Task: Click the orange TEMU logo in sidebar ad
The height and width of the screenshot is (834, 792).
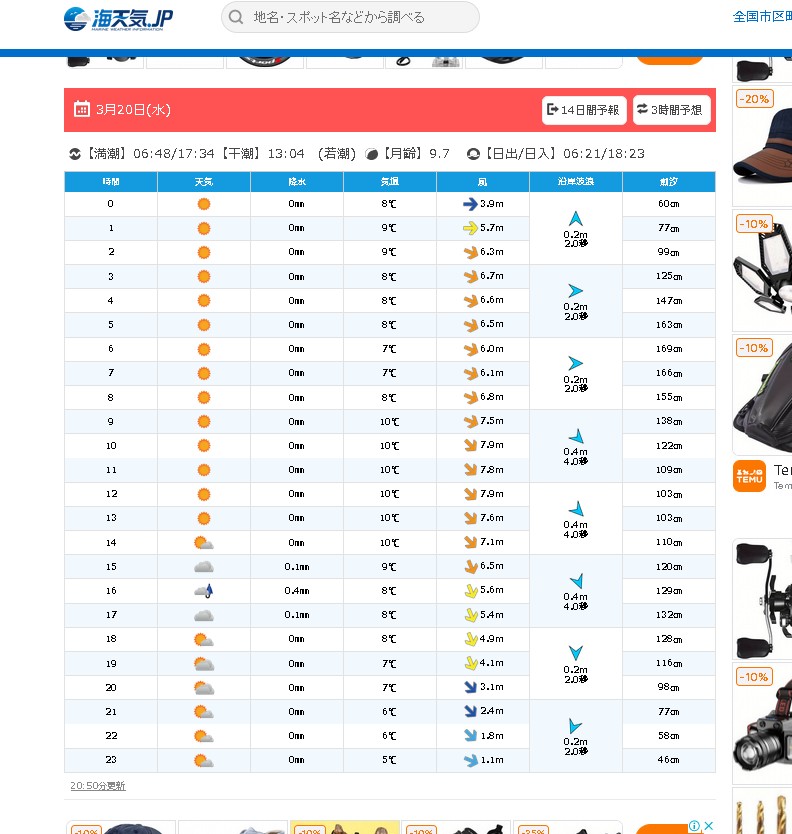Action: point(750,476)
